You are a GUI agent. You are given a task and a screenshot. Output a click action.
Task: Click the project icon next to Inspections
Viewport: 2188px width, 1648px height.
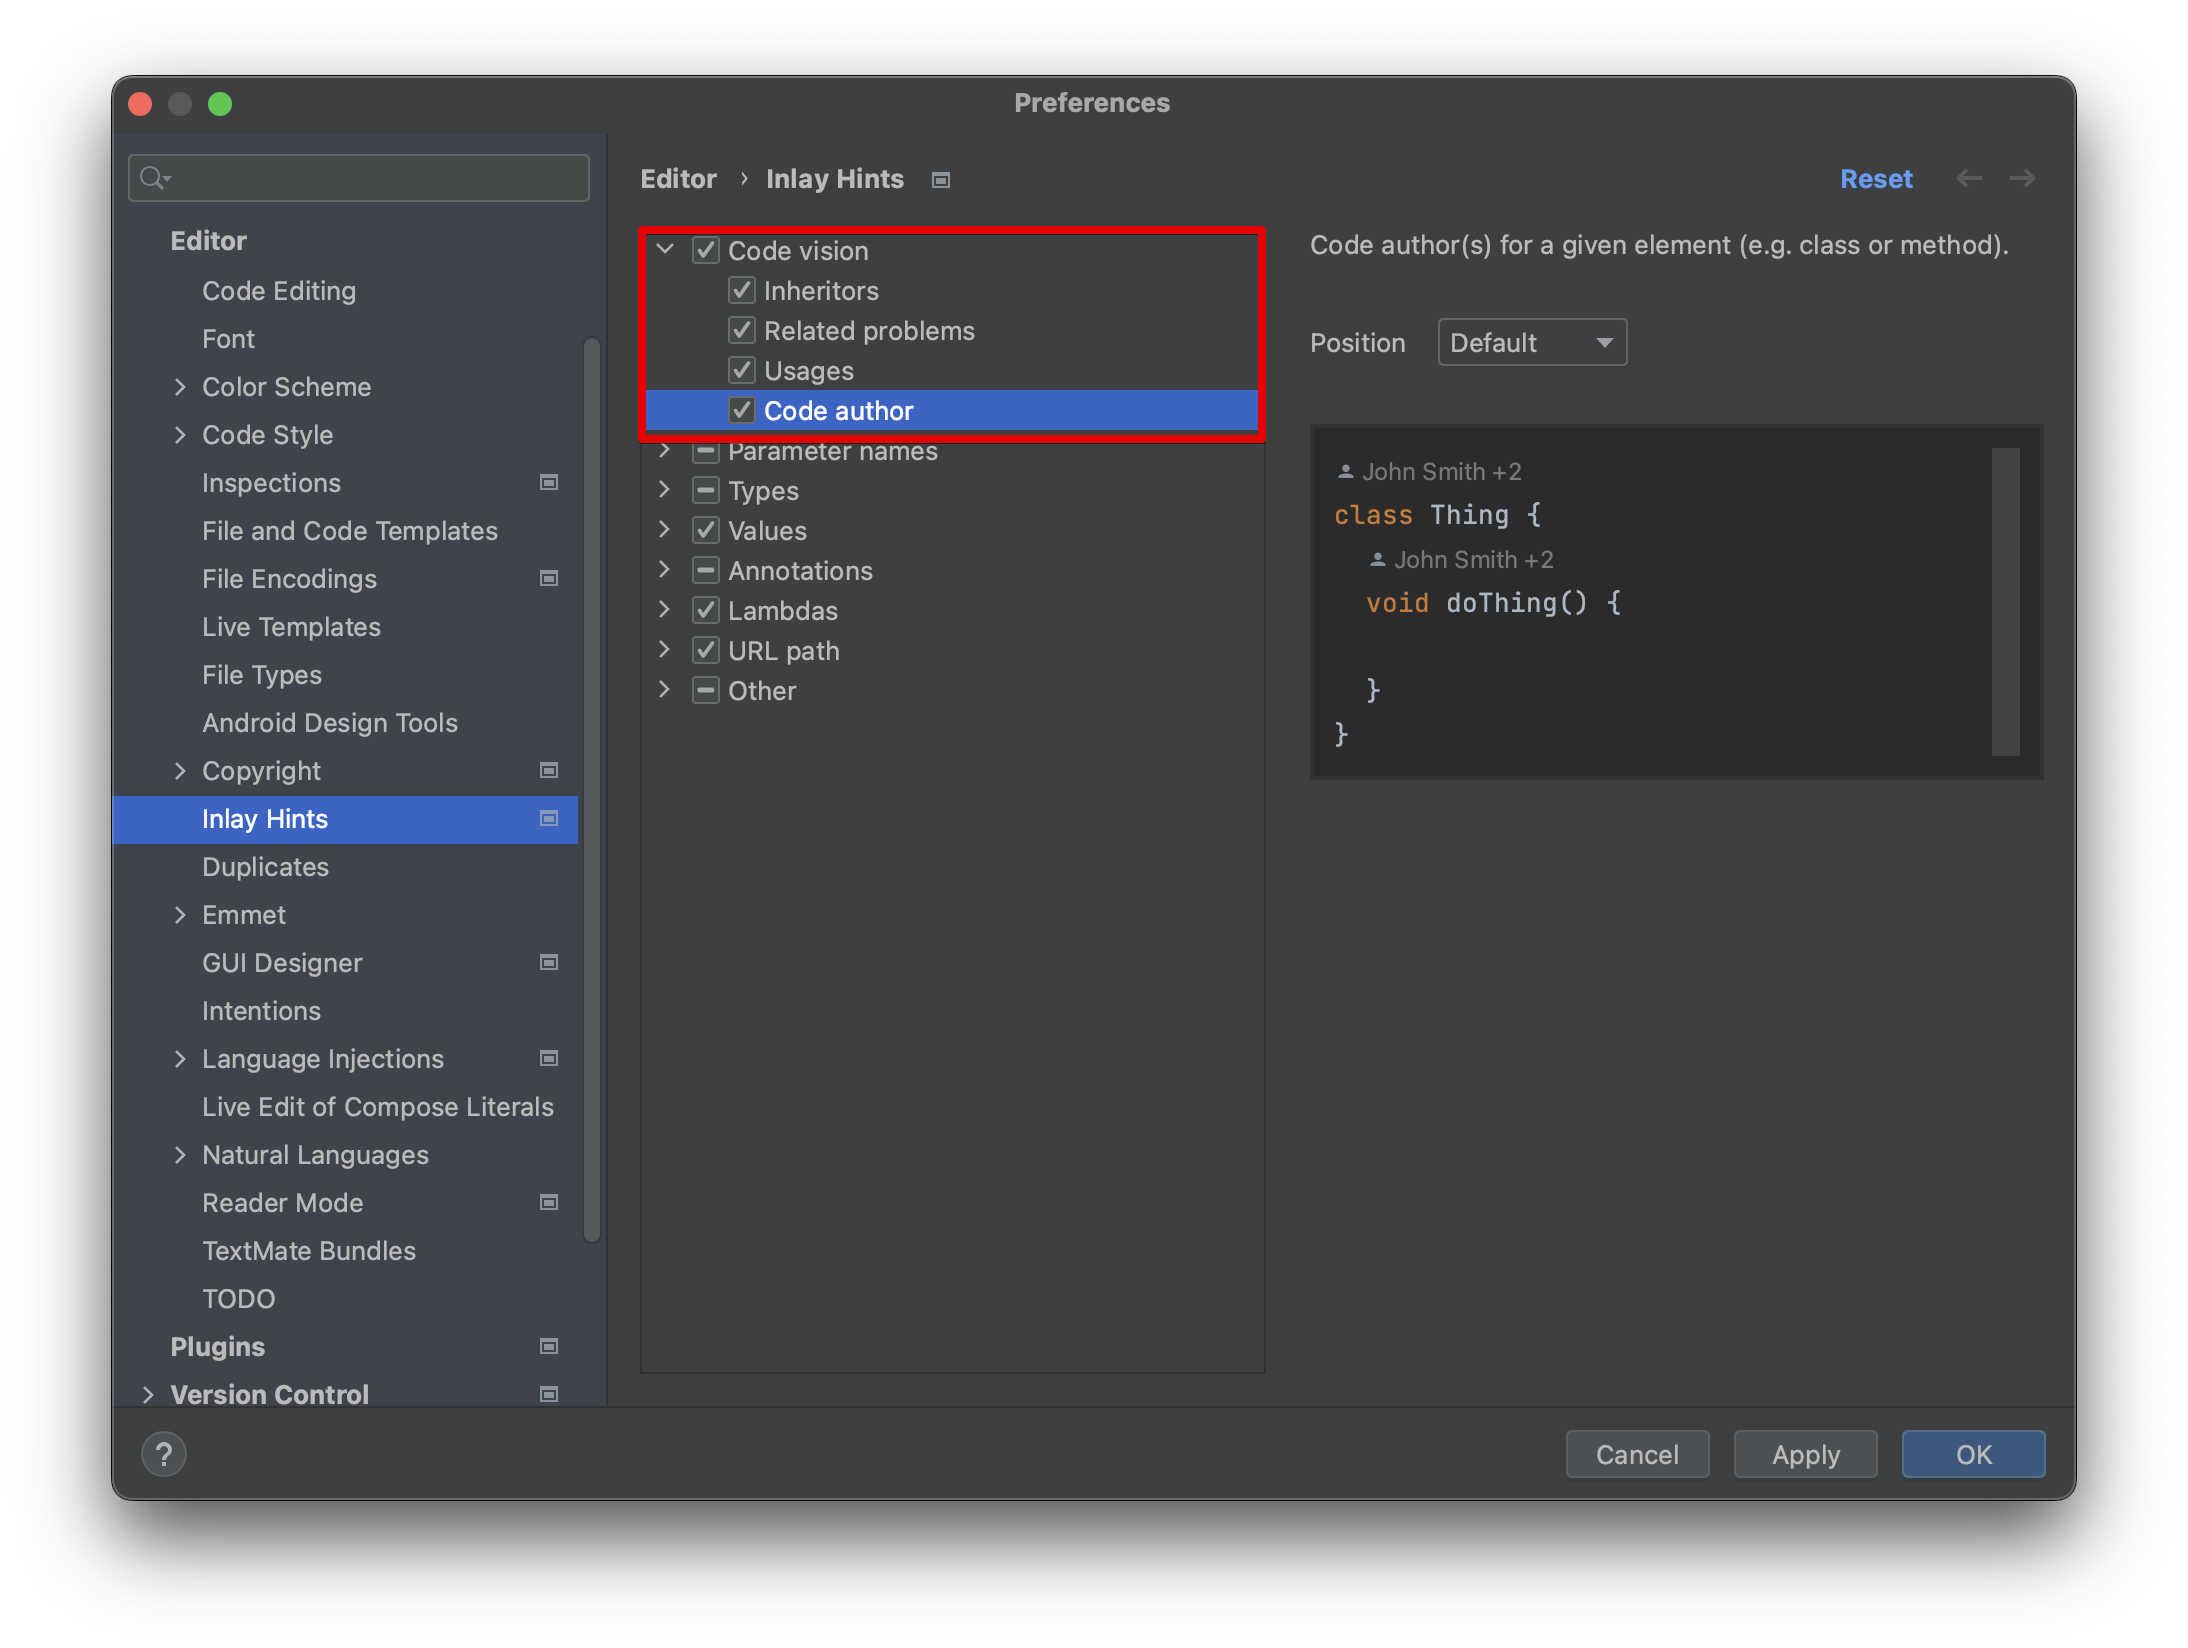[x=549, y=482]
